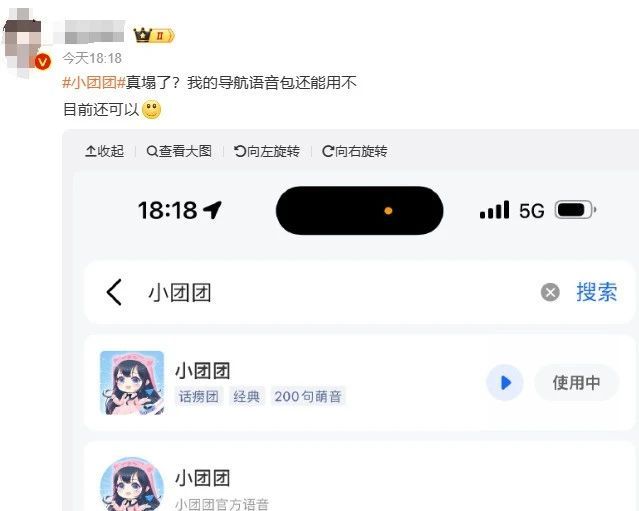Tap the blue 搜索 search button
This screenshot has width=639, height=511.
(x=597, y=292)
